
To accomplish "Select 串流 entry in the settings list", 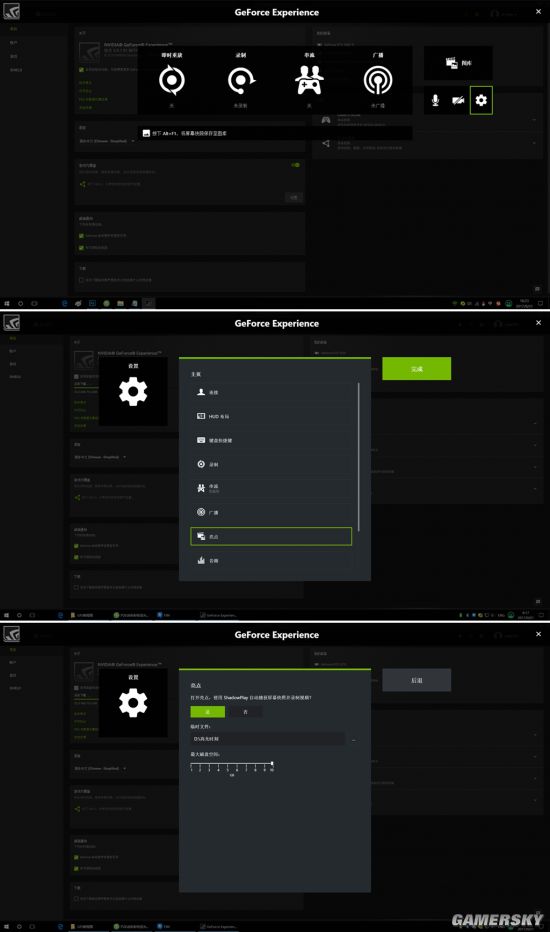I will tap(271, 488).
